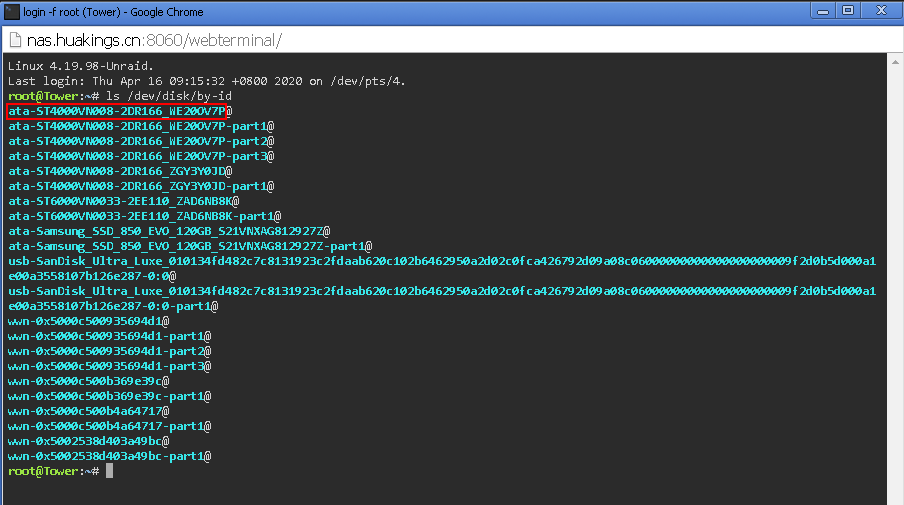
Task: Click the wwn-0x5002538d403a49bc-part1 entry
Action: tap(109, 456)
